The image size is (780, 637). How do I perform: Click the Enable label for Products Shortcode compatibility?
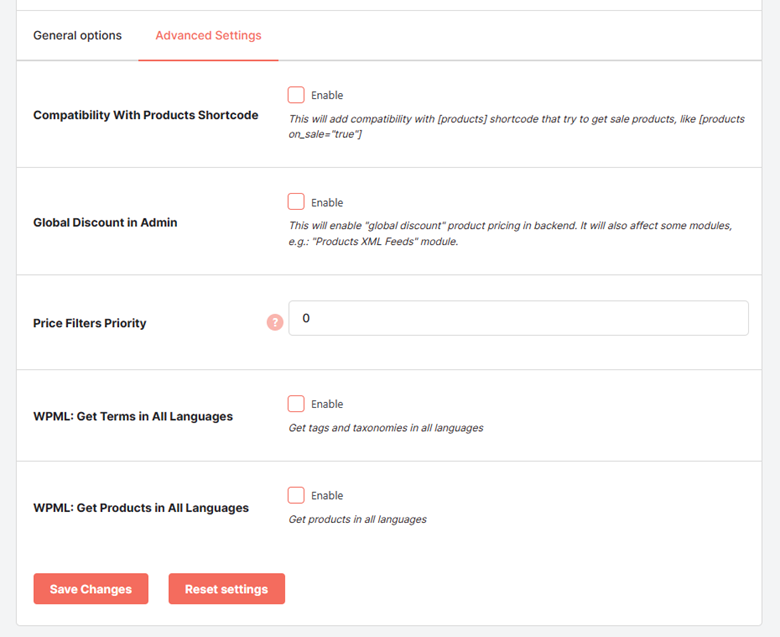pyautogui.click(x=327, y=95)
